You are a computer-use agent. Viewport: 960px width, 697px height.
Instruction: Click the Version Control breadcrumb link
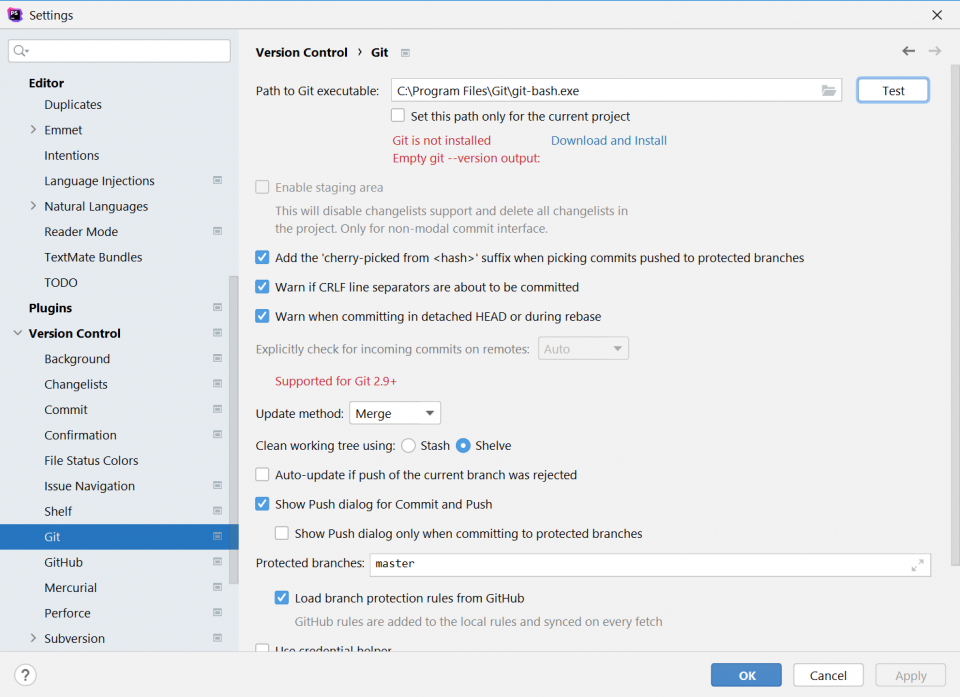301,53
